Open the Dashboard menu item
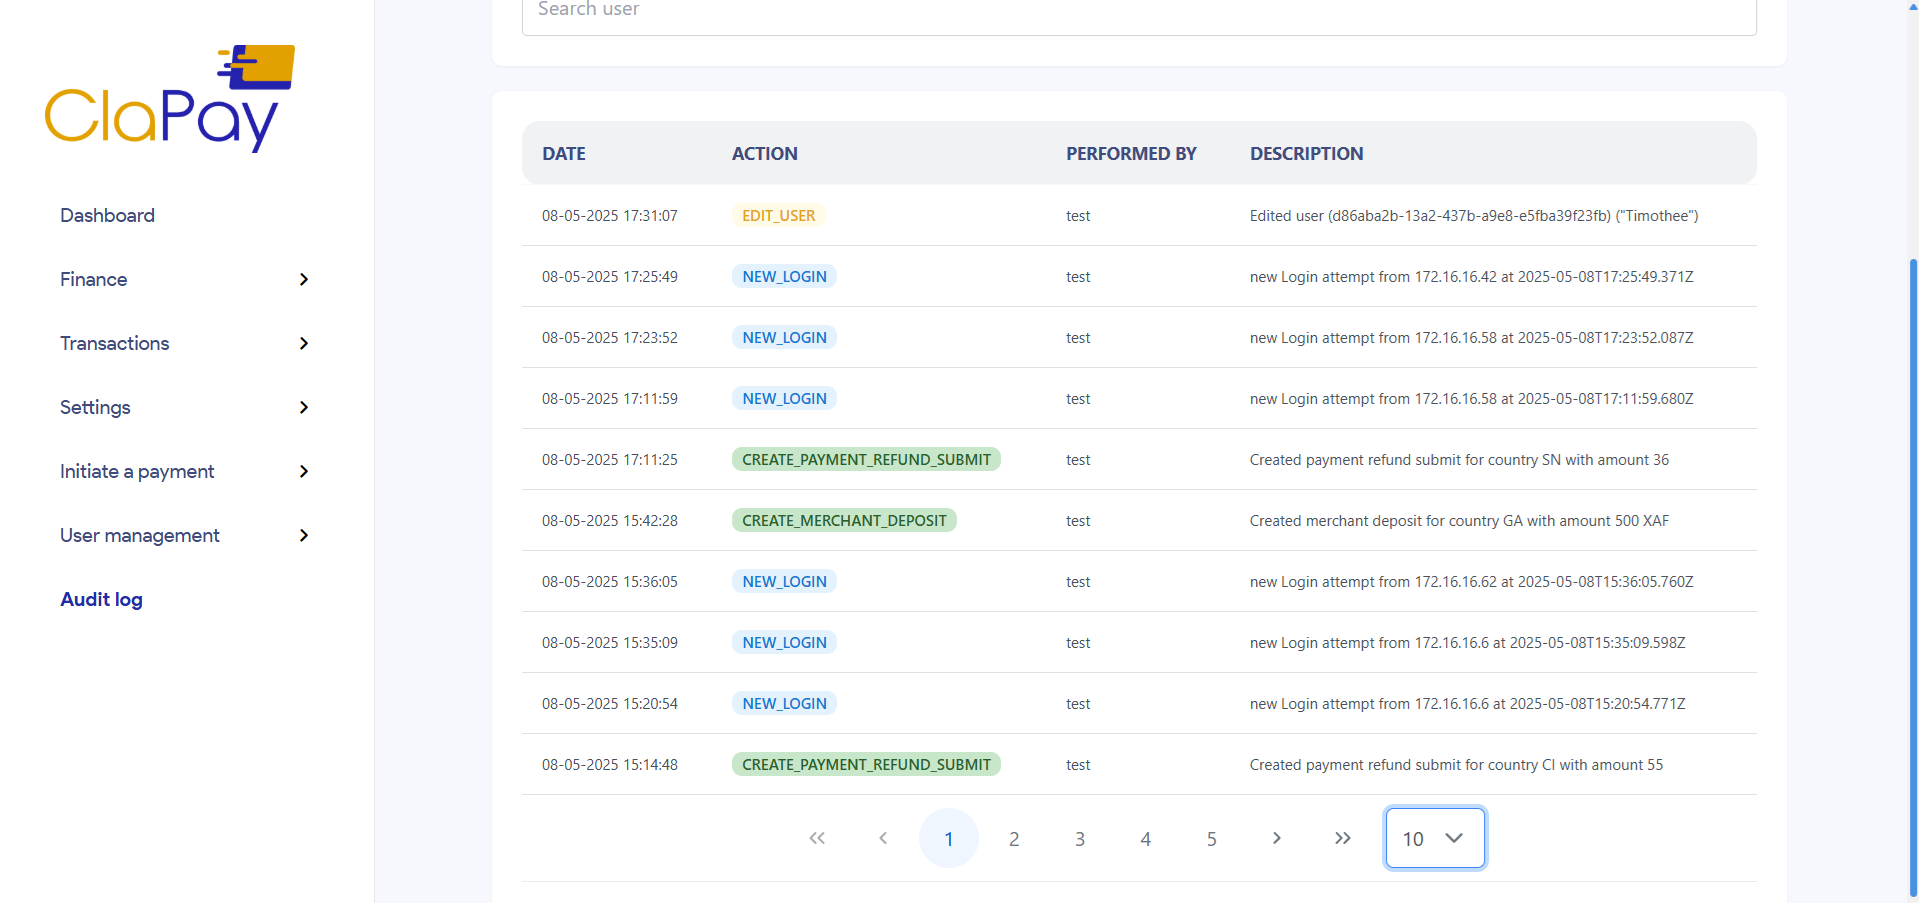Image resolution: width=1919 pixels, height=913 pixels. point(107,215)
